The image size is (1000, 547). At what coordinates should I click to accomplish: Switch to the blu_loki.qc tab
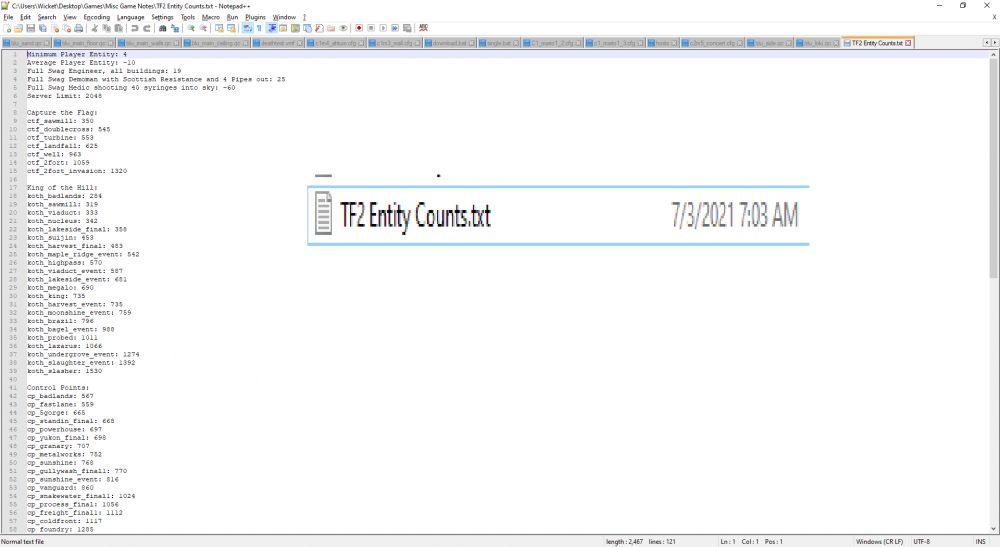818,43
